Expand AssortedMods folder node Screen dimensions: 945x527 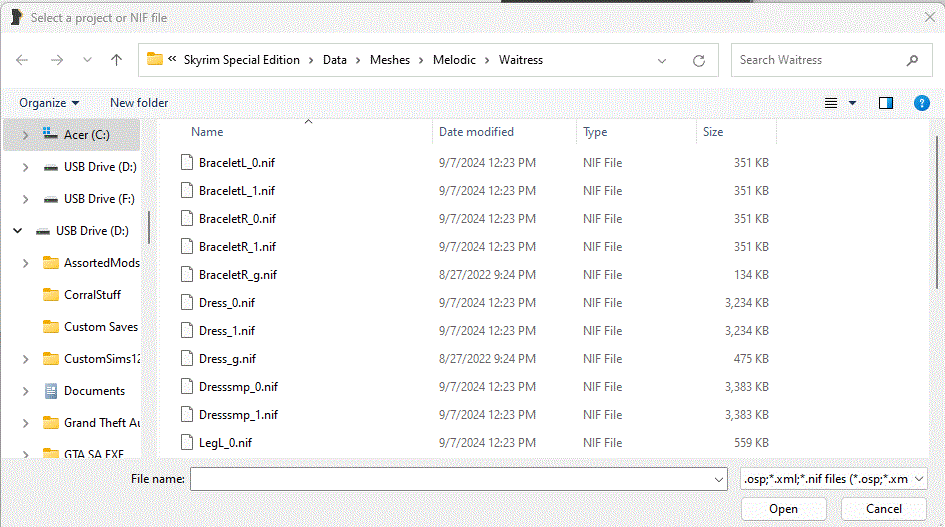(25, 263)
